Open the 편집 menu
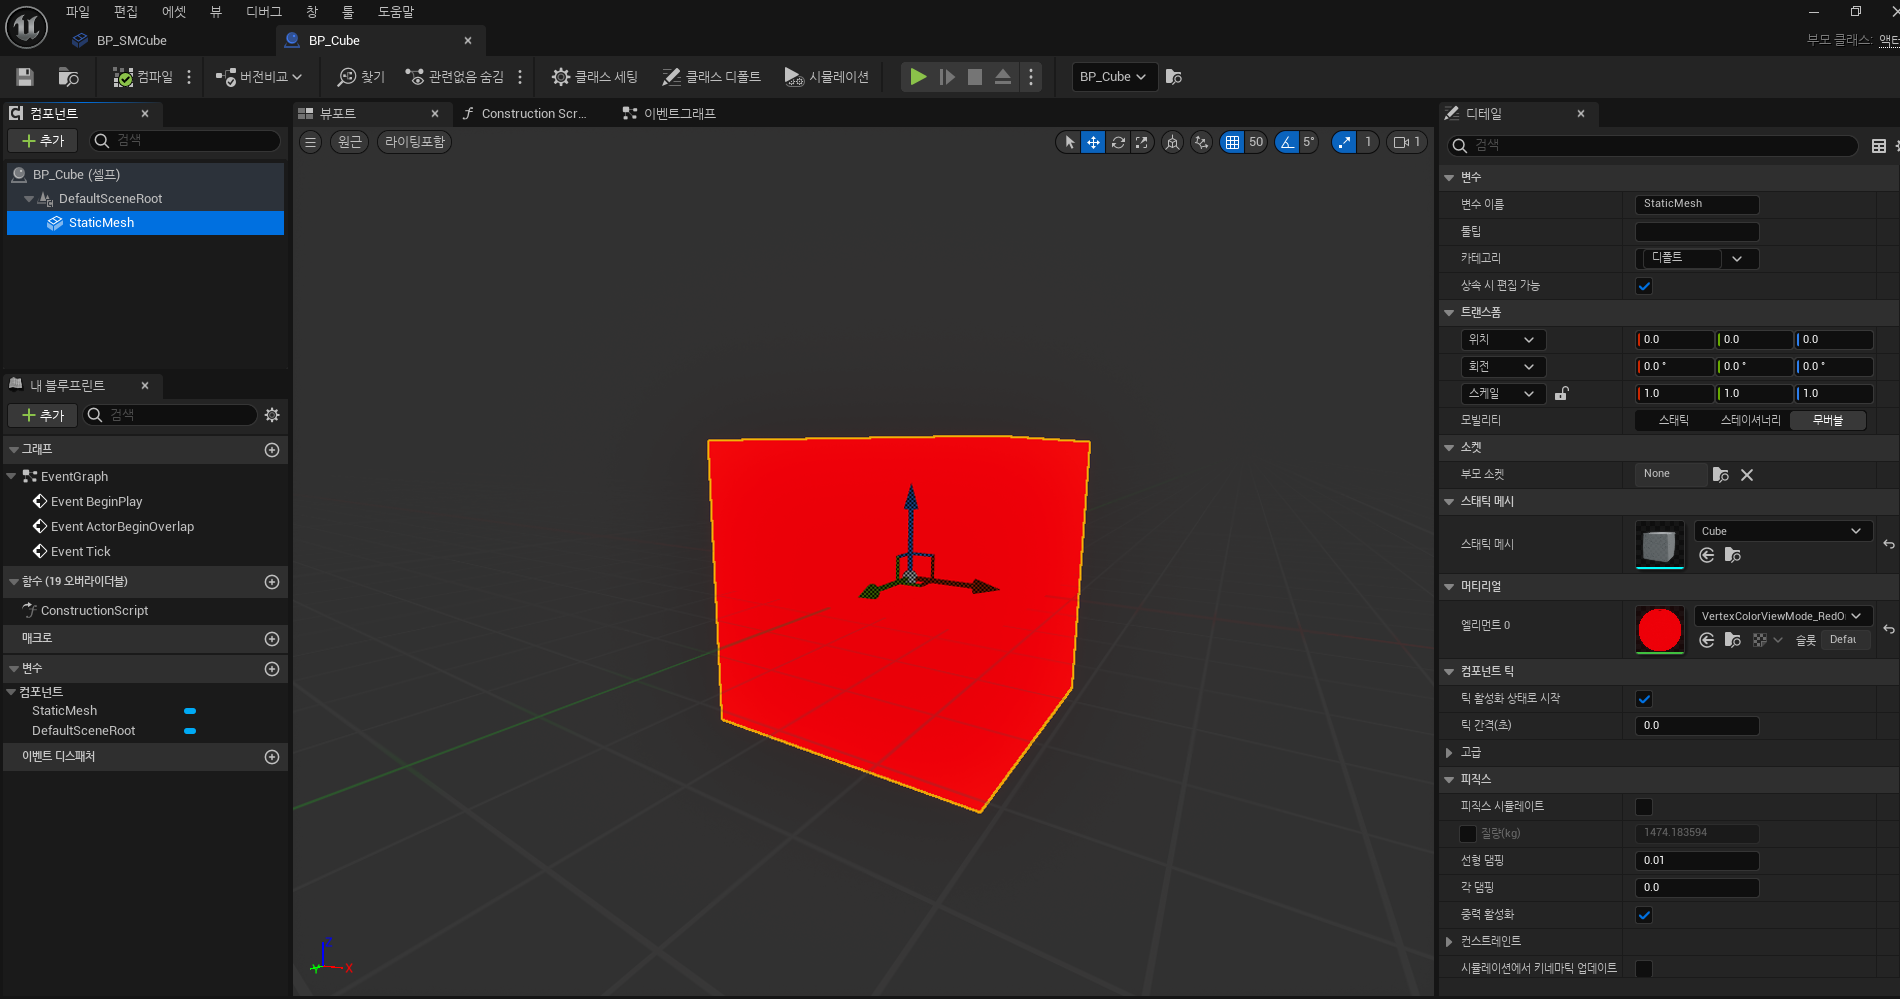The image size is (1900, 999). pos(126,12)
